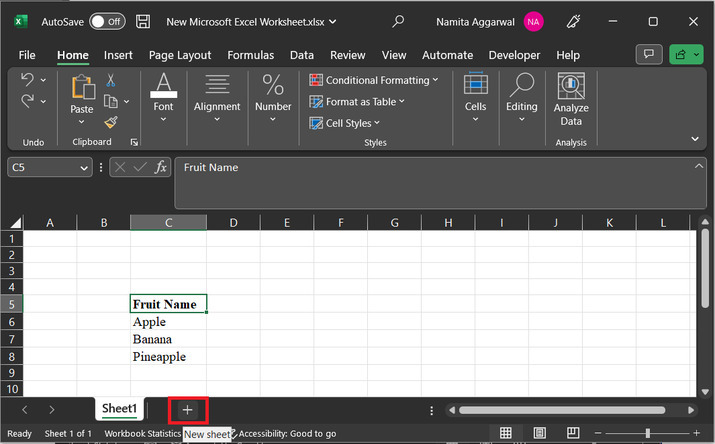Open the Comments speech bubble button
The height and width of the screenshot is (444, 715).
coord(649,55)
